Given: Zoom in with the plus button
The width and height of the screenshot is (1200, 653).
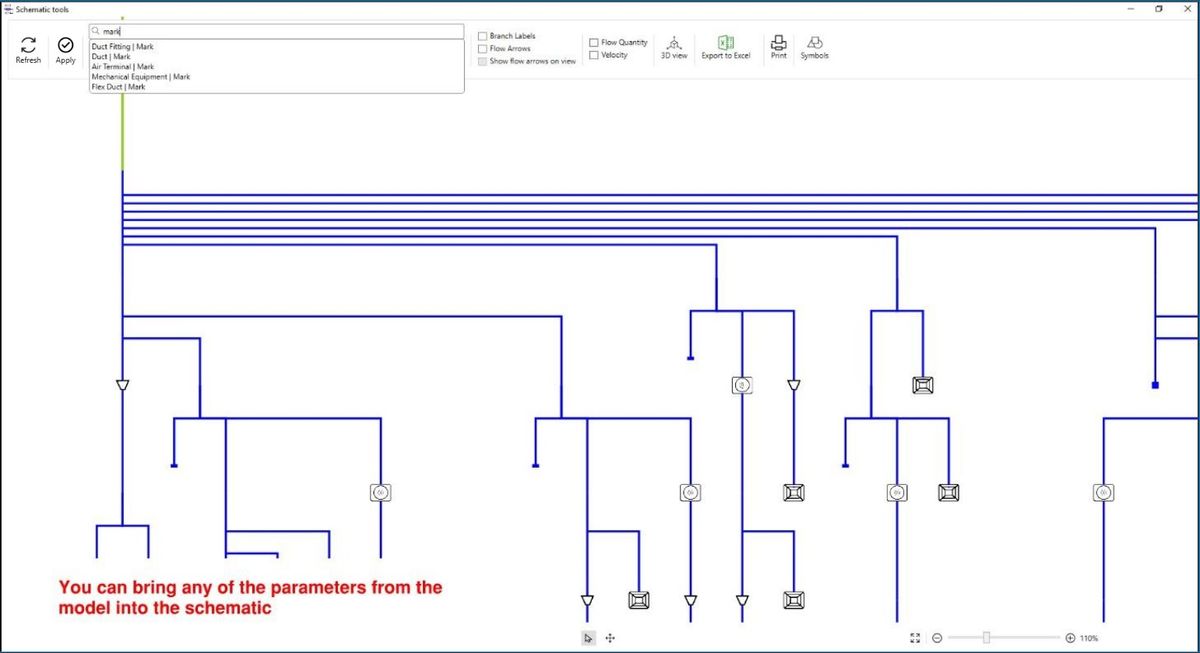Looking at the screenshot, I should click(x=1070, y=638).
